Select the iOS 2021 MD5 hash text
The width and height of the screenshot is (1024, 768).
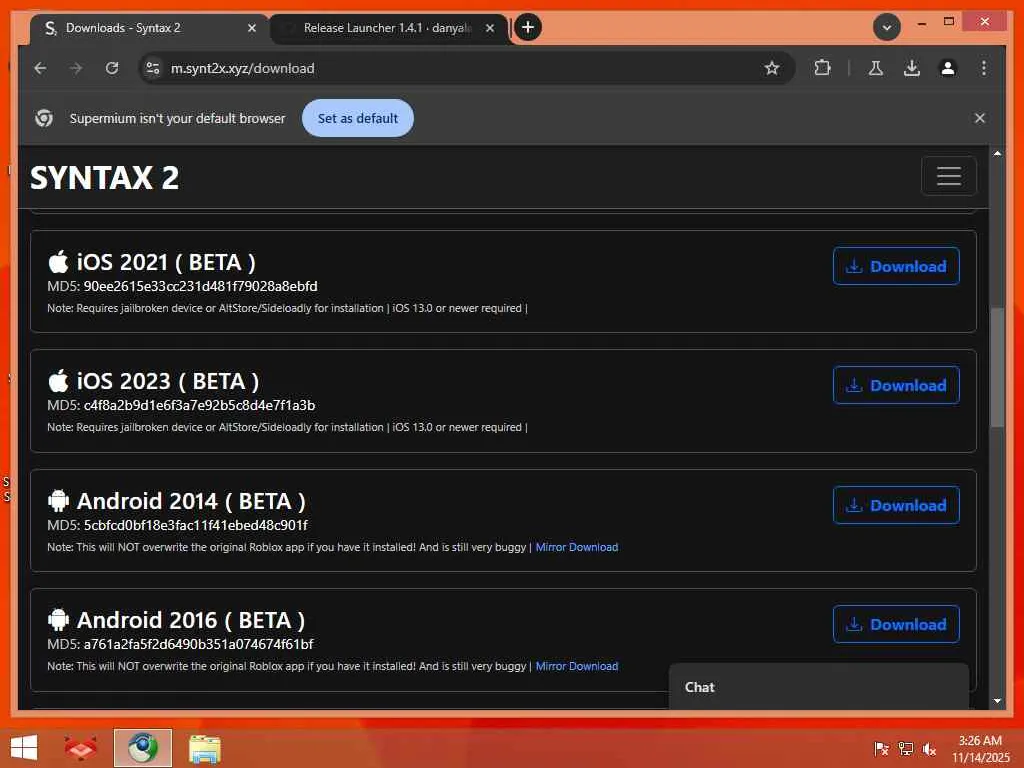pyautogui.click(x=200, y=286)
